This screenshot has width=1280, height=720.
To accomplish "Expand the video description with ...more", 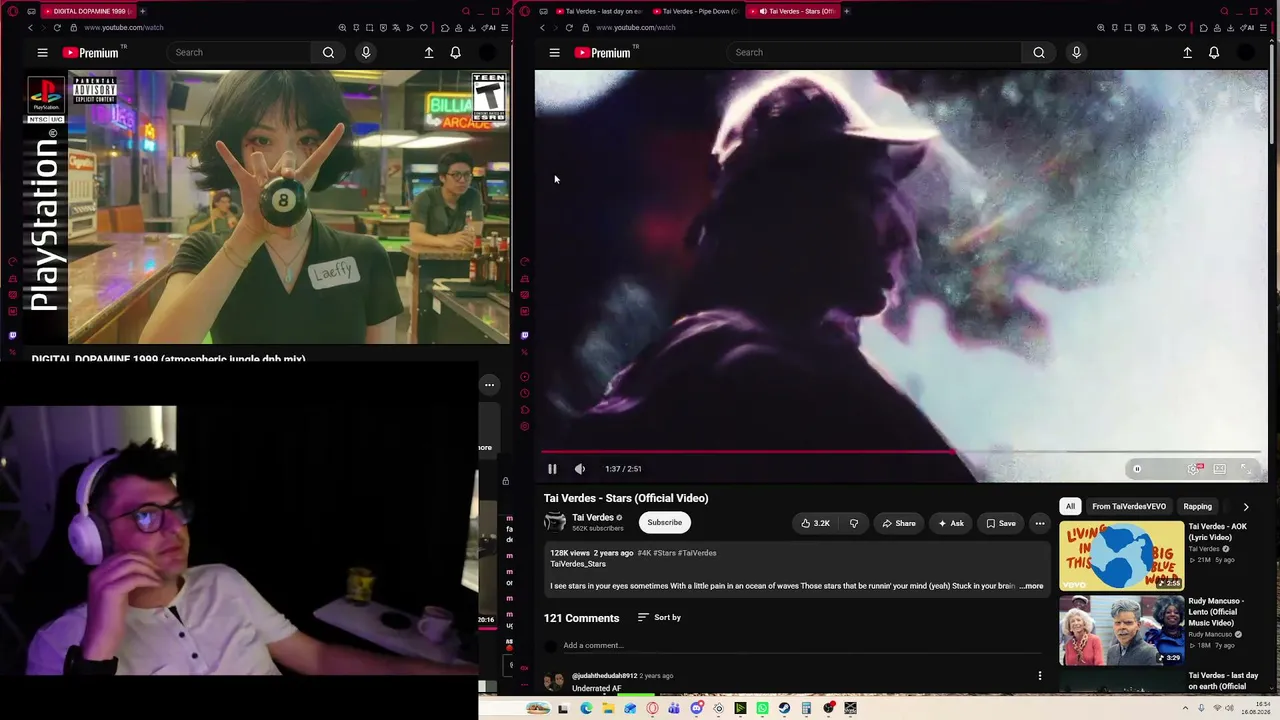I will (x=1032, y=586).
